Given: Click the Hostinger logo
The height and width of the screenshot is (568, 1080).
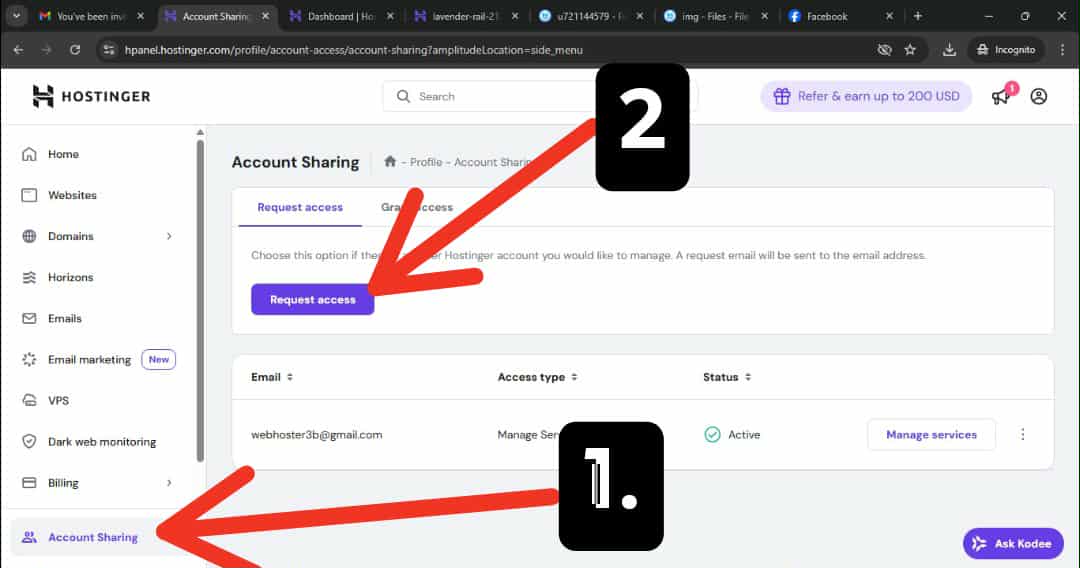Looking at the screenshot, I should click(91, 96).
